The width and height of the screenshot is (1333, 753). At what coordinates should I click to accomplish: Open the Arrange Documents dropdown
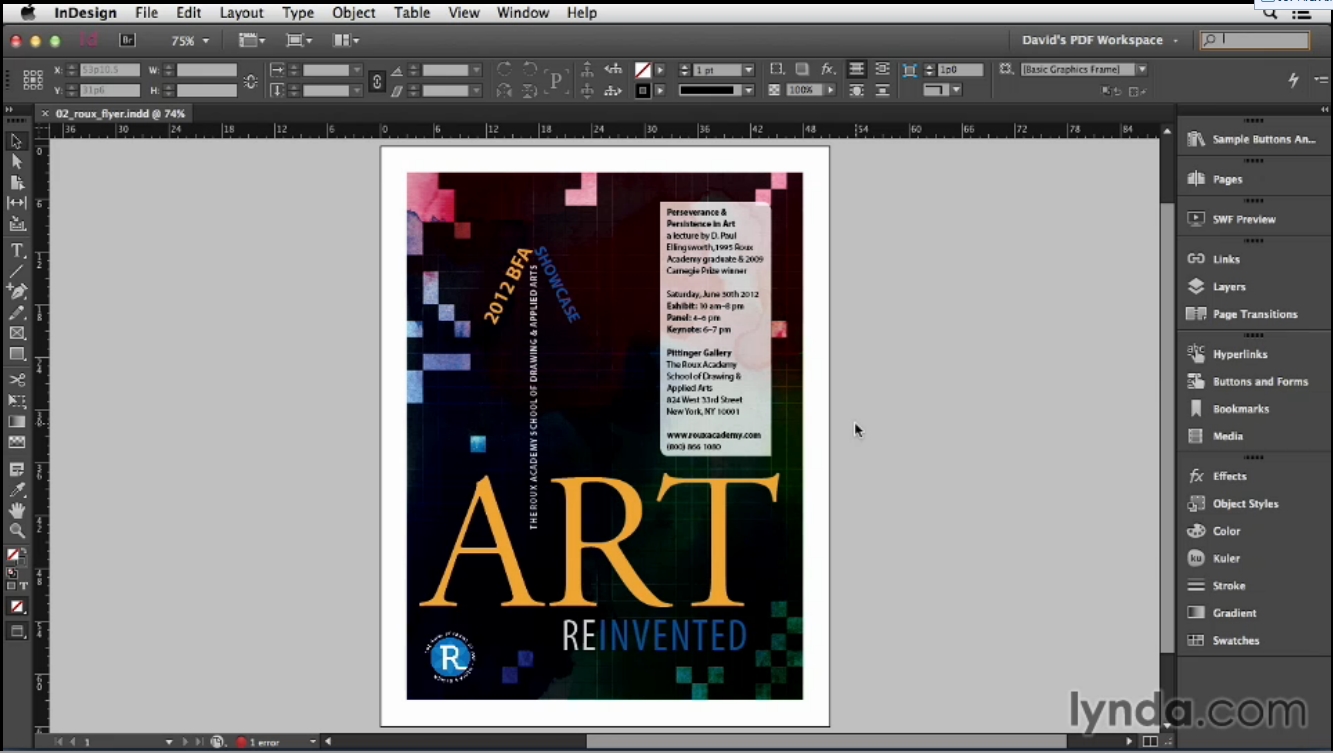(346, 40)
